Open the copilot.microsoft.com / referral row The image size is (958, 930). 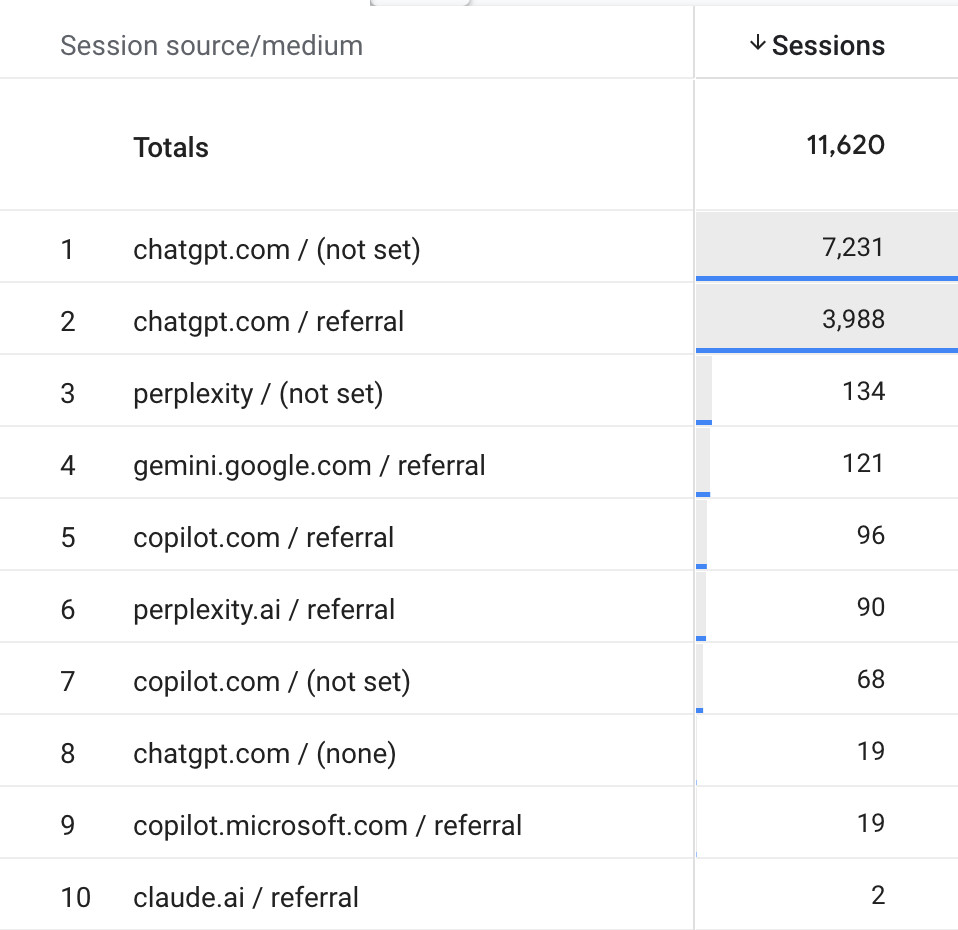tap(327, 825)
